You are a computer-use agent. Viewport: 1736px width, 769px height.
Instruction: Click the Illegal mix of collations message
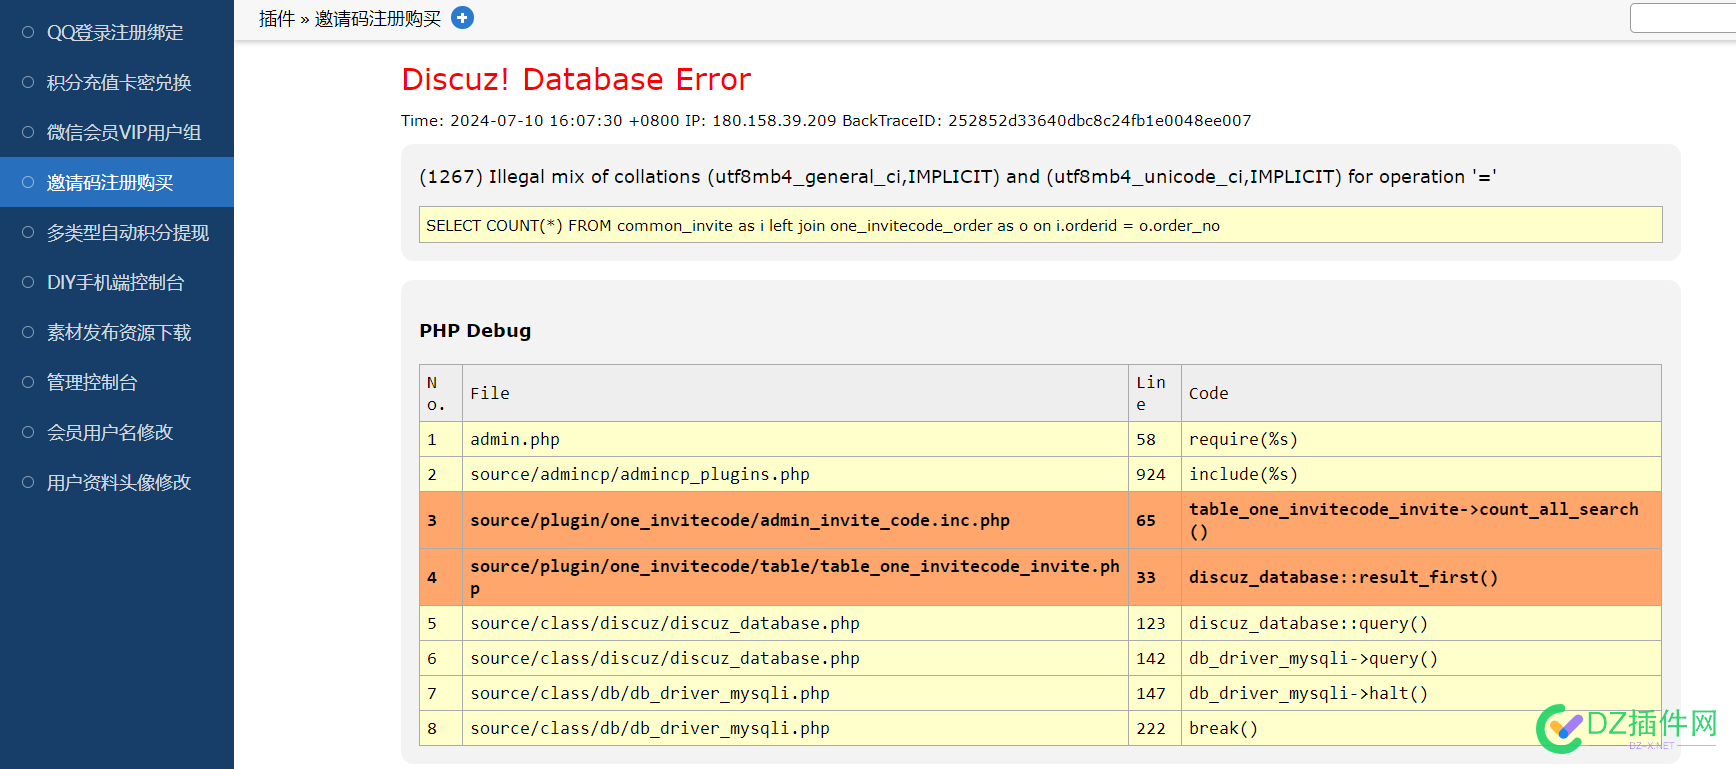(957, 177)
